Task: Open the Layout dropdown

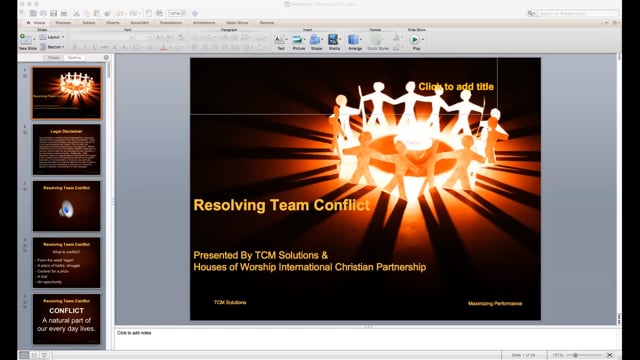Action: click(52, 37)
